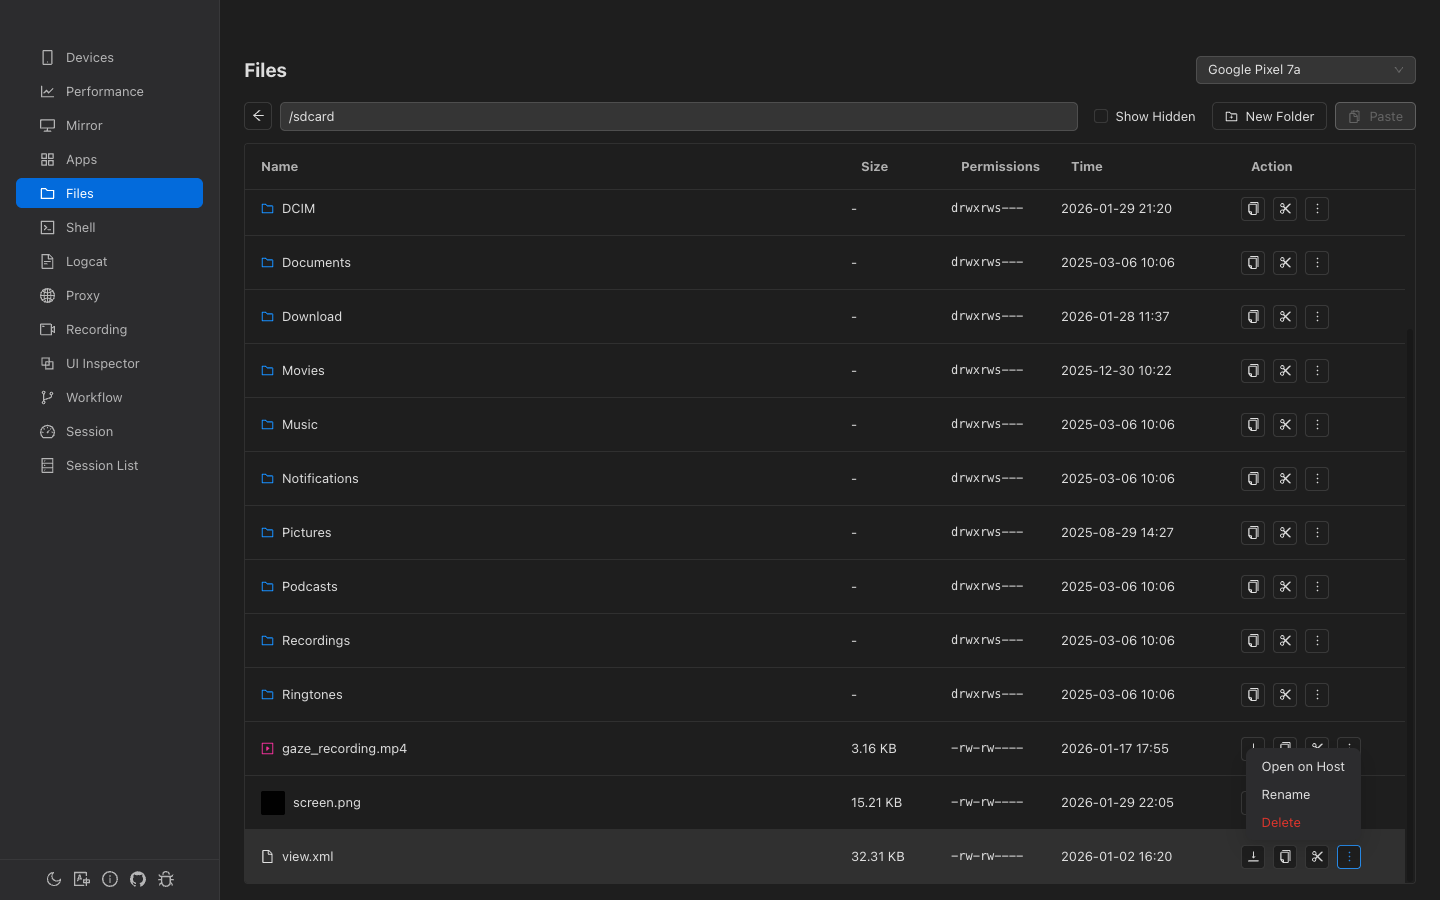The width and height of the screenshot is (1440, 900).
Task: Switch language using the translate icon
Action: (81, 879)
